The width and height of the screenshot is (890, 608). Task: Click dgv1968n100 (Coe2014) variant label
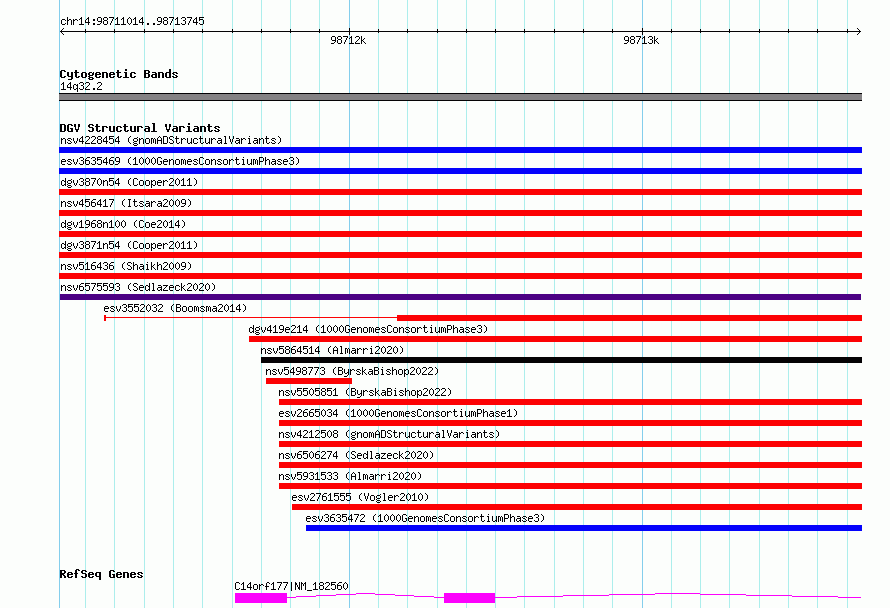coord(123,224)
